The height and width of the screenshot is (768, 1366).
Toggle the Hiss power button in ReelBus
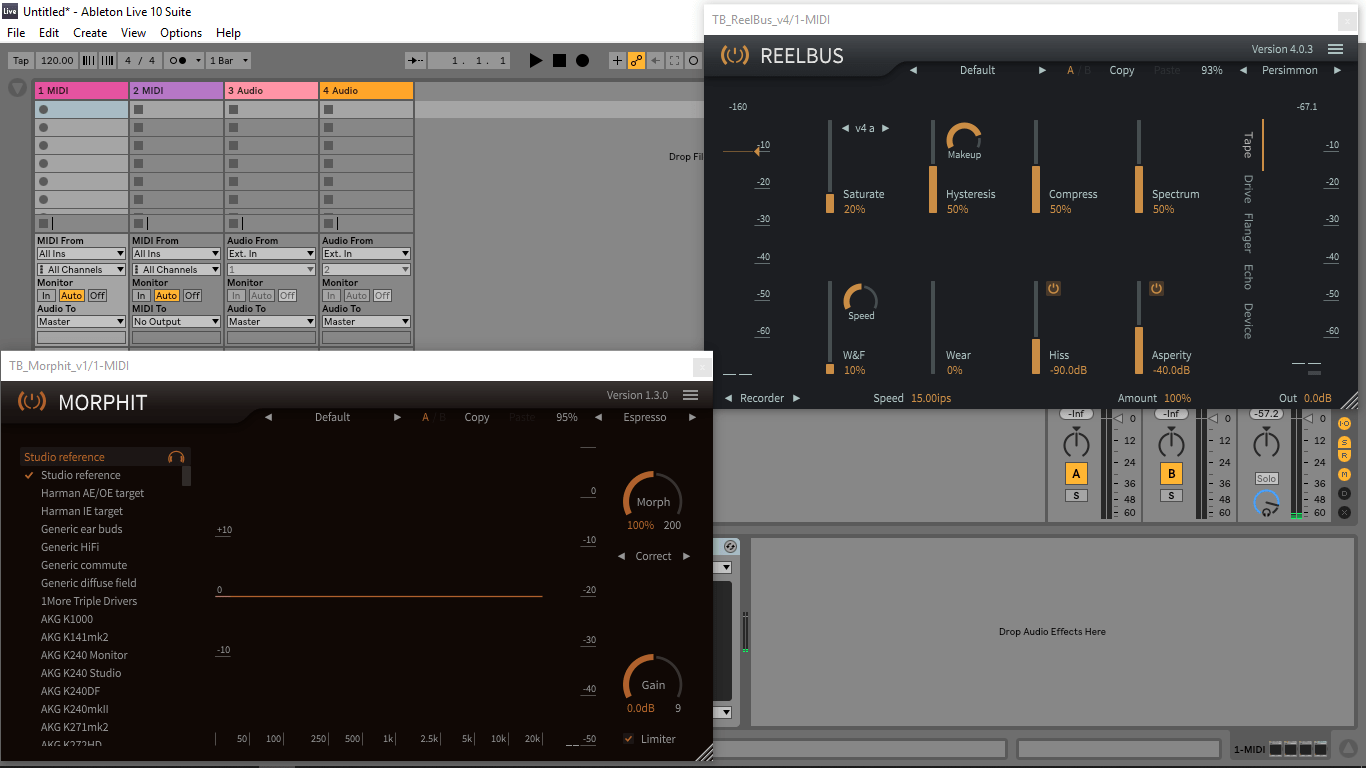(x=1053, y=288)
